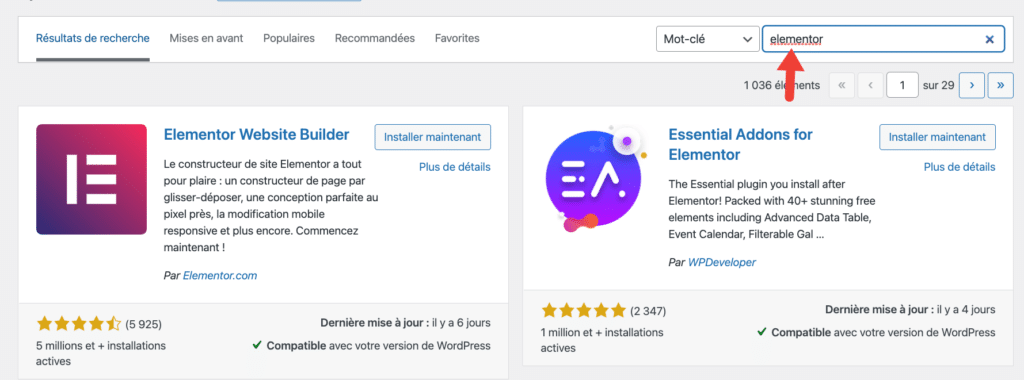Go to the next results page arrow
The width and height of the screenshot is (1024, 380).
972,85
